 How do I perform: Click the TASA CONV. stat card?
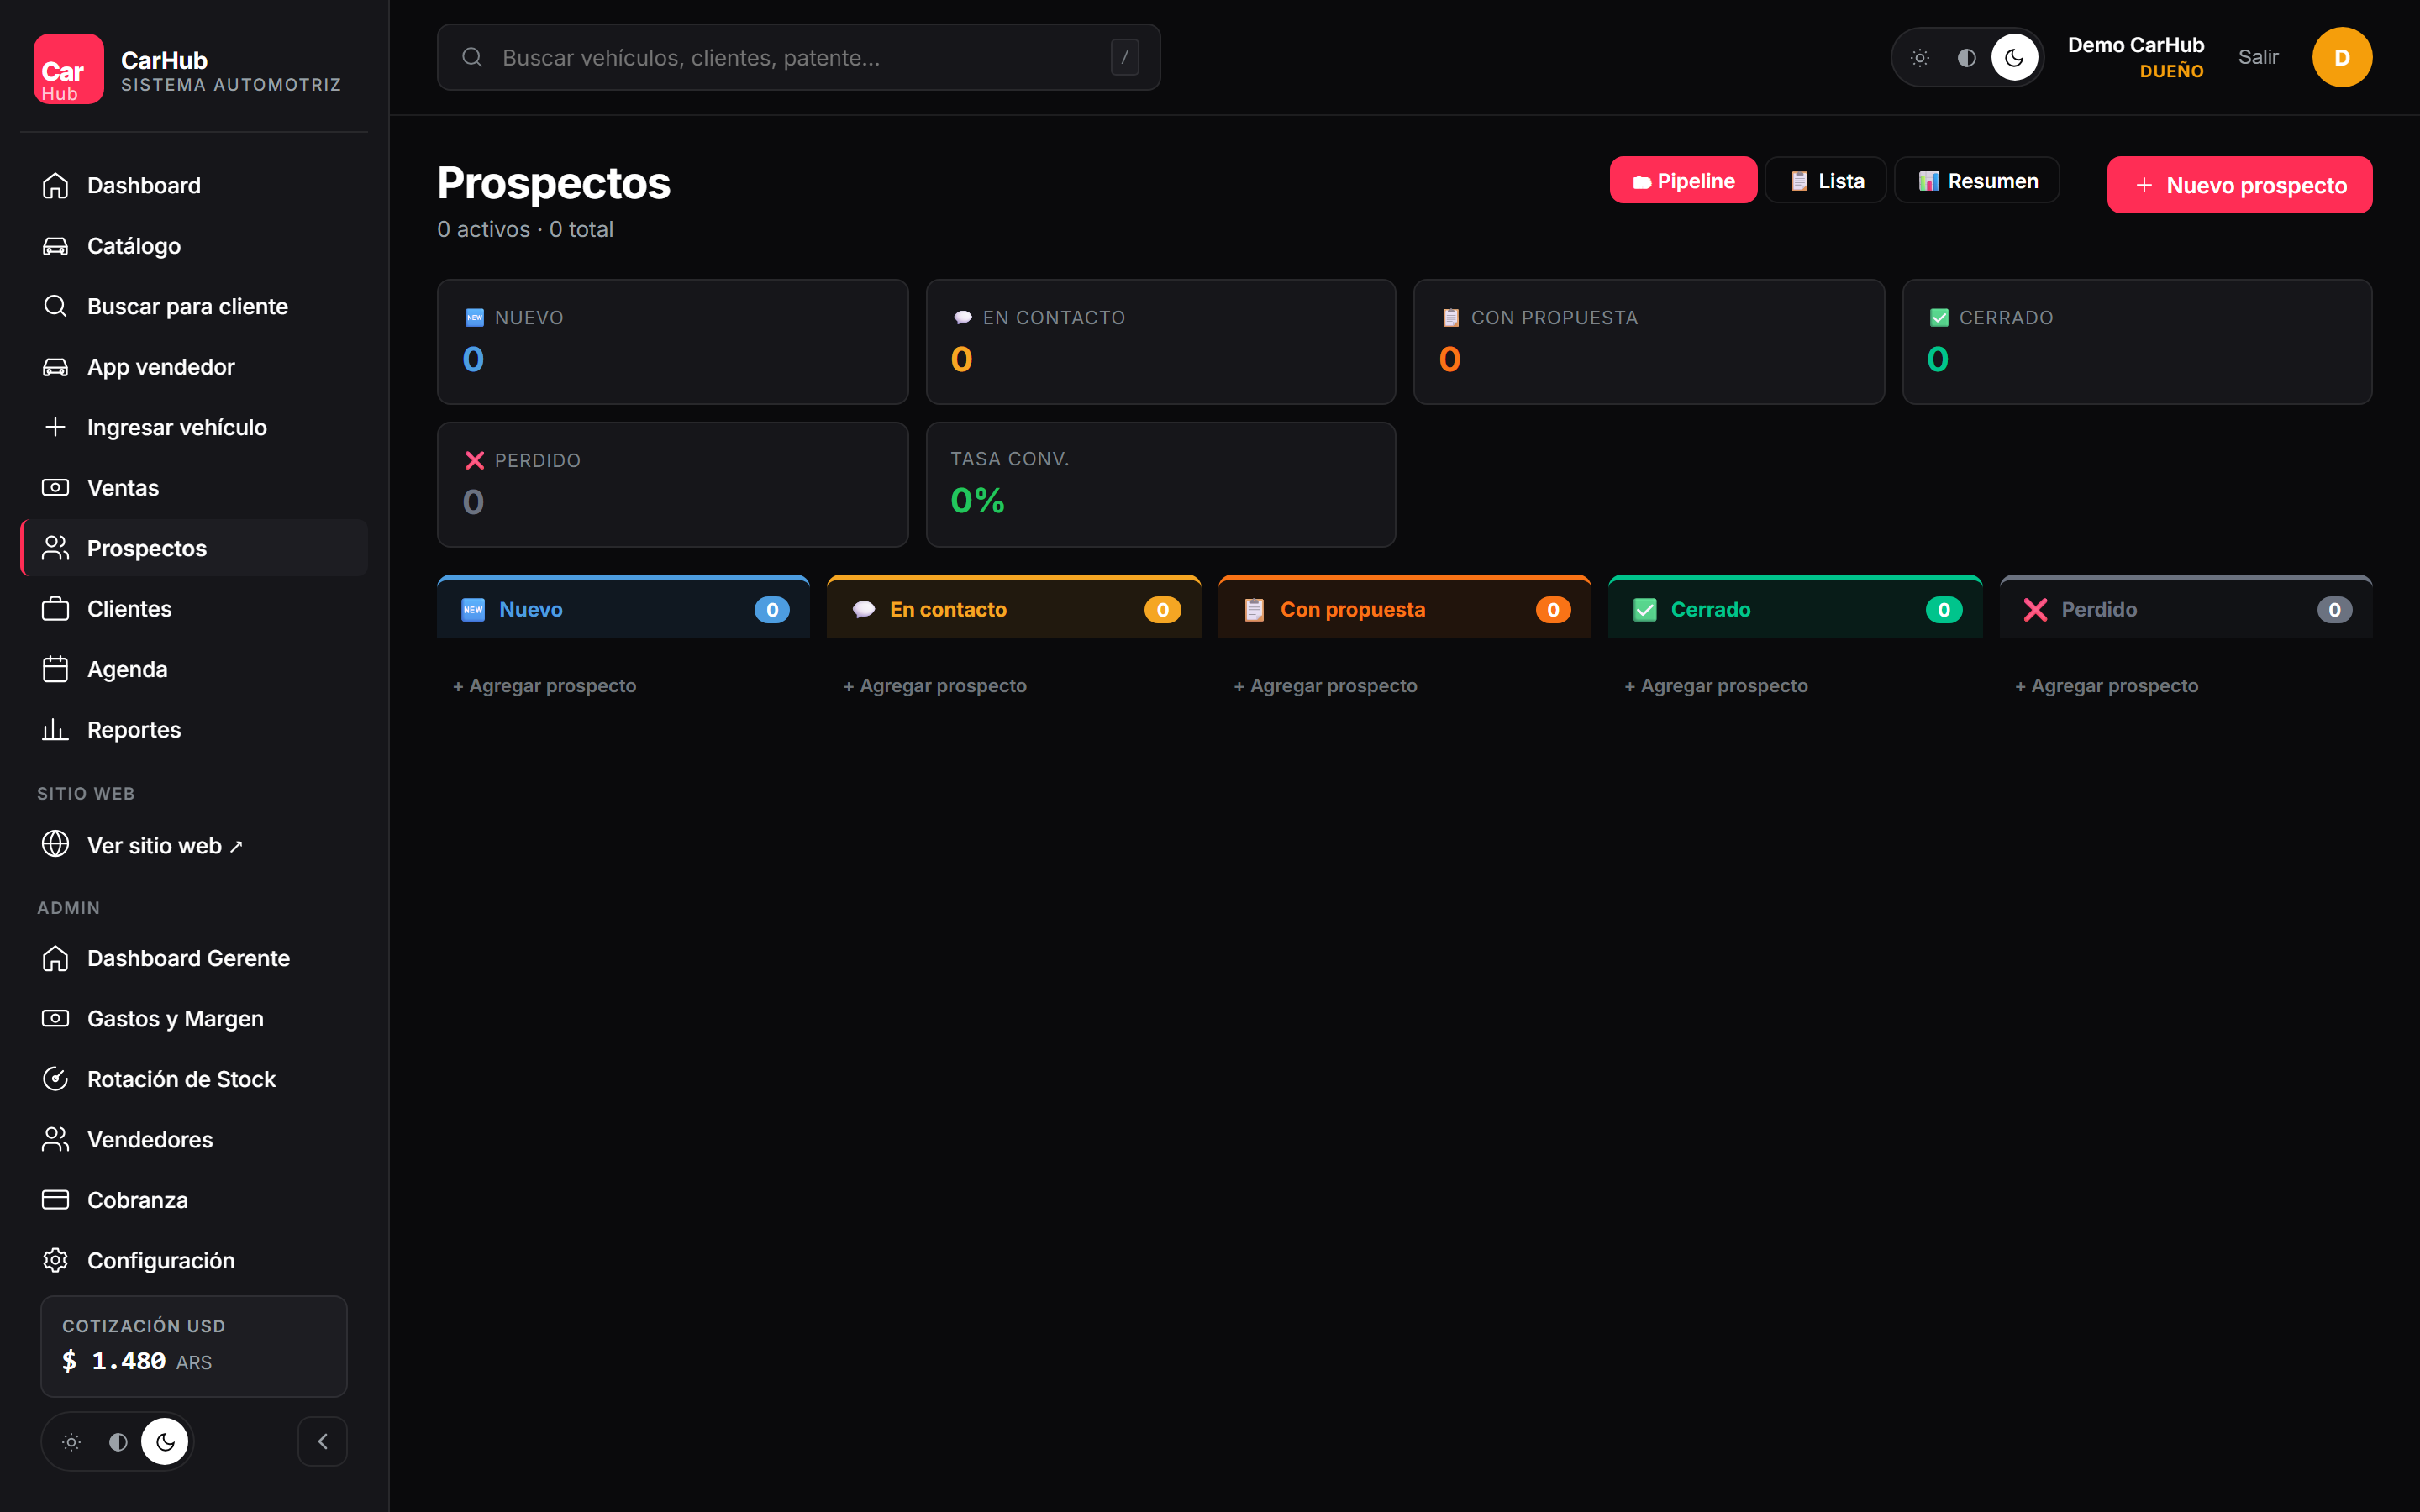(x=1161, y=485)
